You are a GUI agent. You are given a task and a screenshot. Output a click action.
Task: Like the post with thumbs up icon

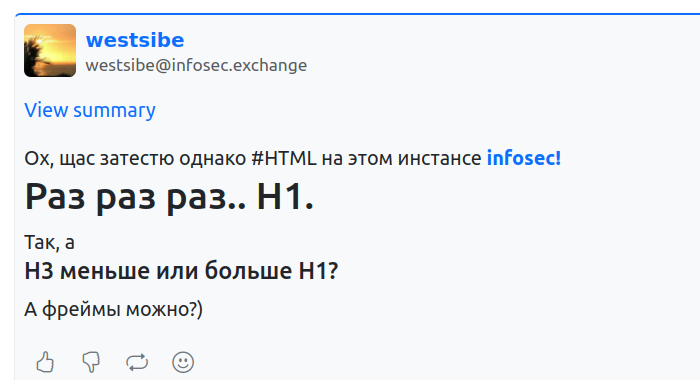point(45,362)
